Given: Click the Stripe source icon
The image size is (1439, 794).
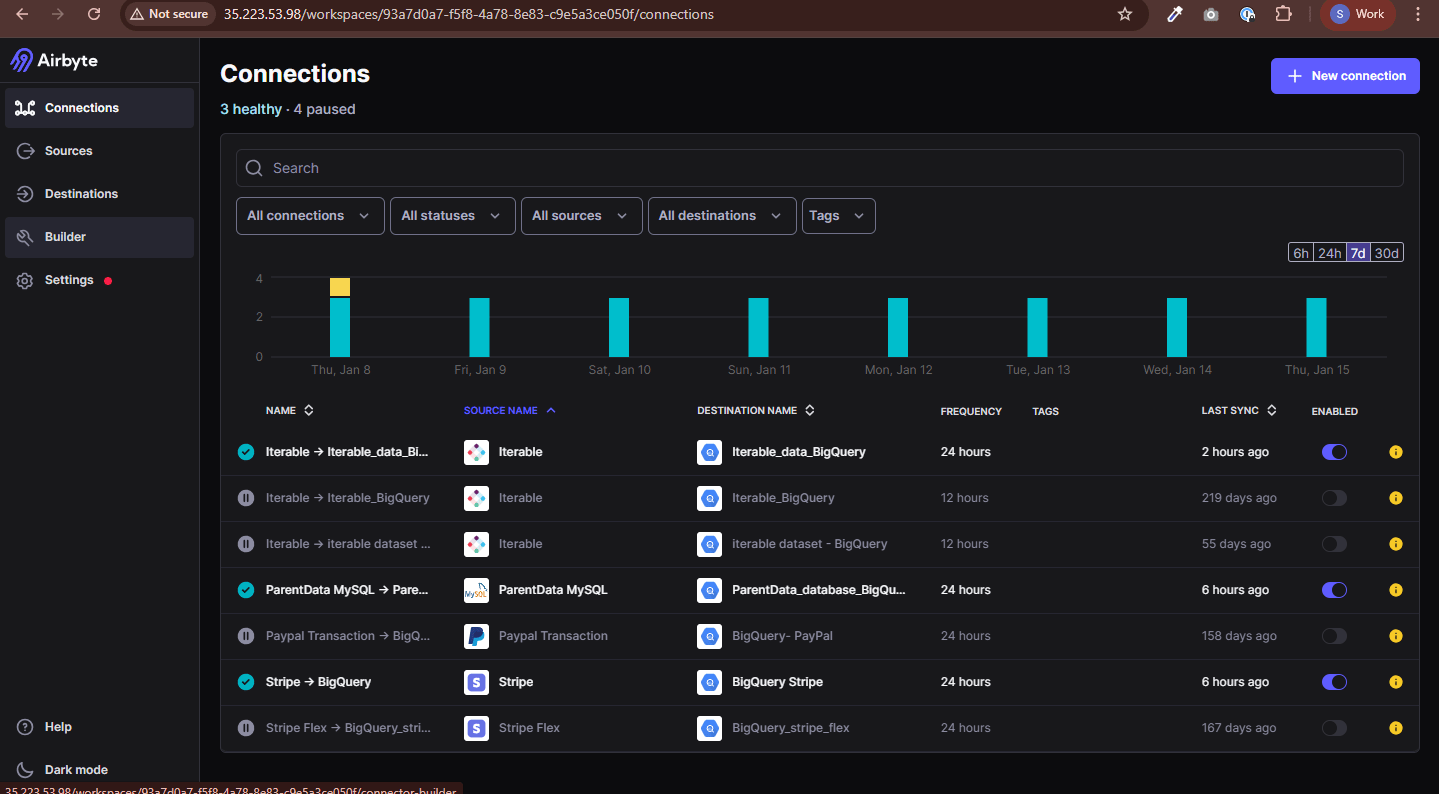Looking at the screenshot, I should (x=476, y=682).
